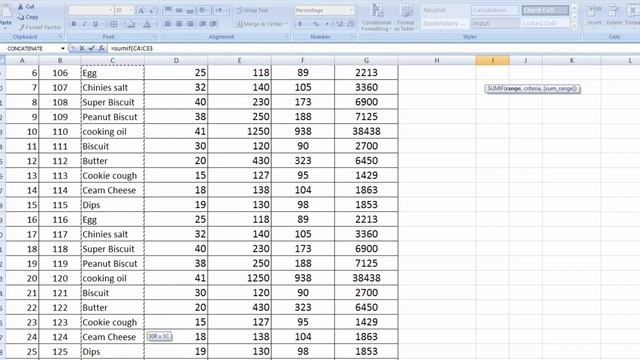Apply the Fill Color bucket icon
640x360 pixels.
[x=131, y=24]
